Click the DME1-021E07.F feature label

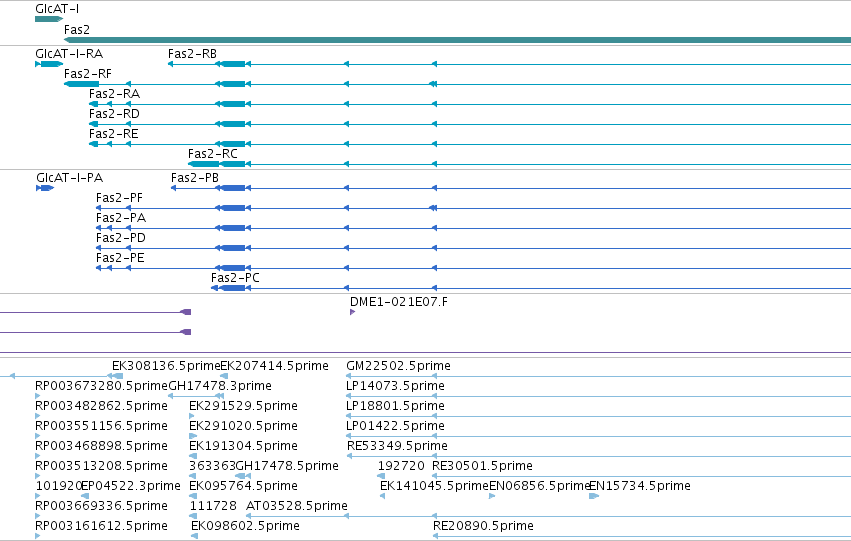[x=399, y=302]
